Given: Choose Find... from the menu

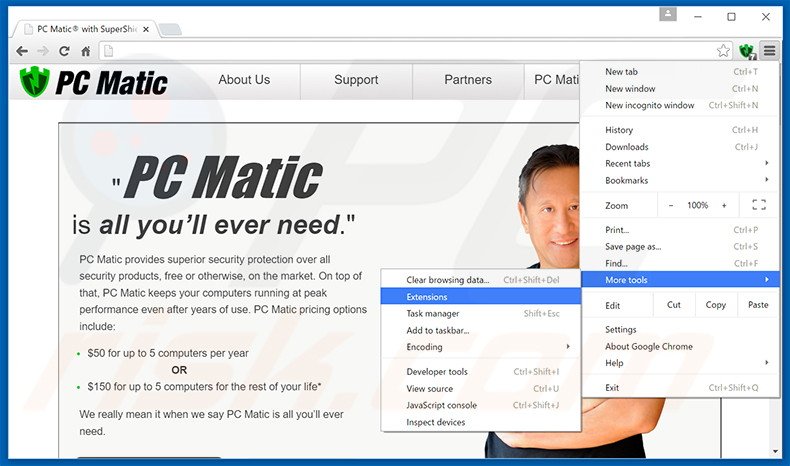Looking at the screenshot, I should click(681, 263).
